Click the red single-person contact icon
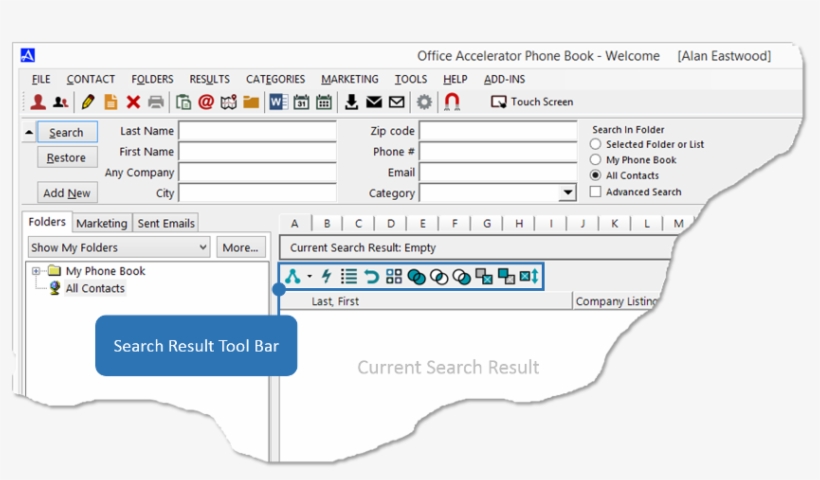The image size is (820, 480). [x=38, y=102]
